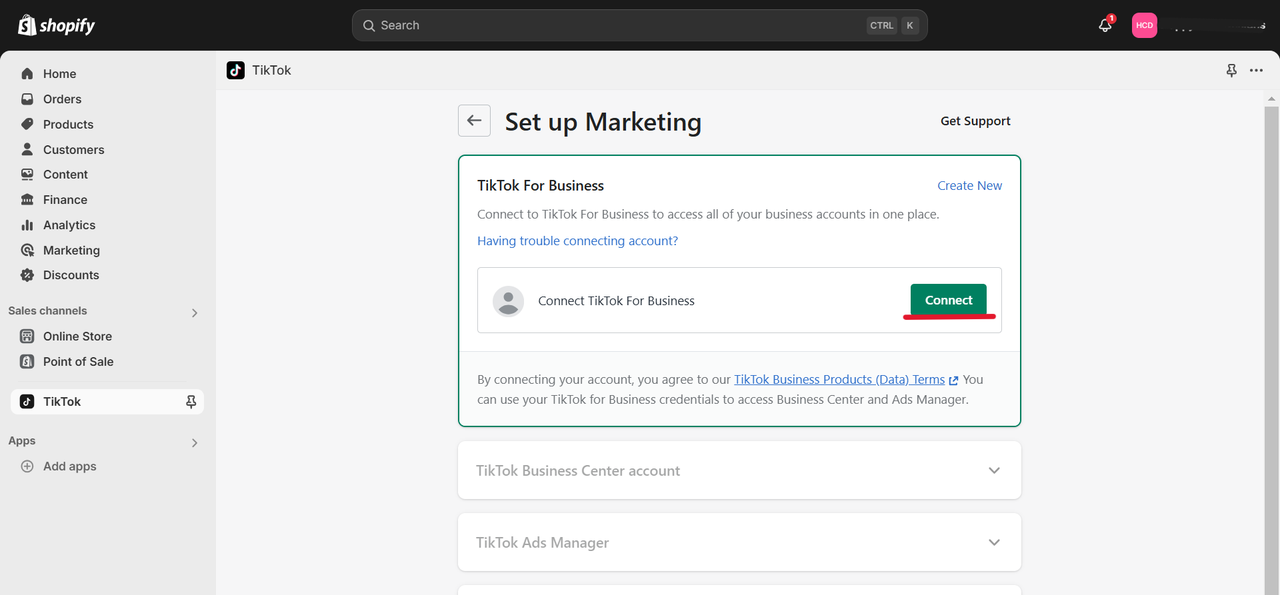Screen dimensions: 1280x595
Task: Open Orders in the sidebar
Action: [62, 99]
